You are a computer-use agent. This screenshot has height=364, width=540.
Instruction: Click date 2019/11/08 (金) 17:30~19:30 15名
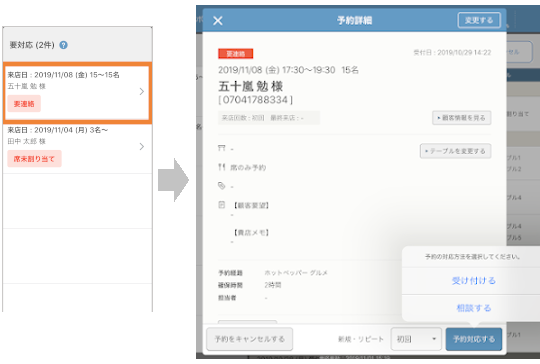(x=288, y=70)
